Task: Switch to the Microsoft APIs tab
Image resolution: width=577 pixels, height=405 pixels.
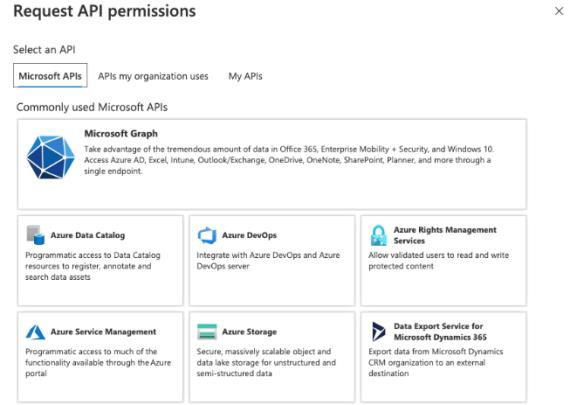Action: (50, 76)
